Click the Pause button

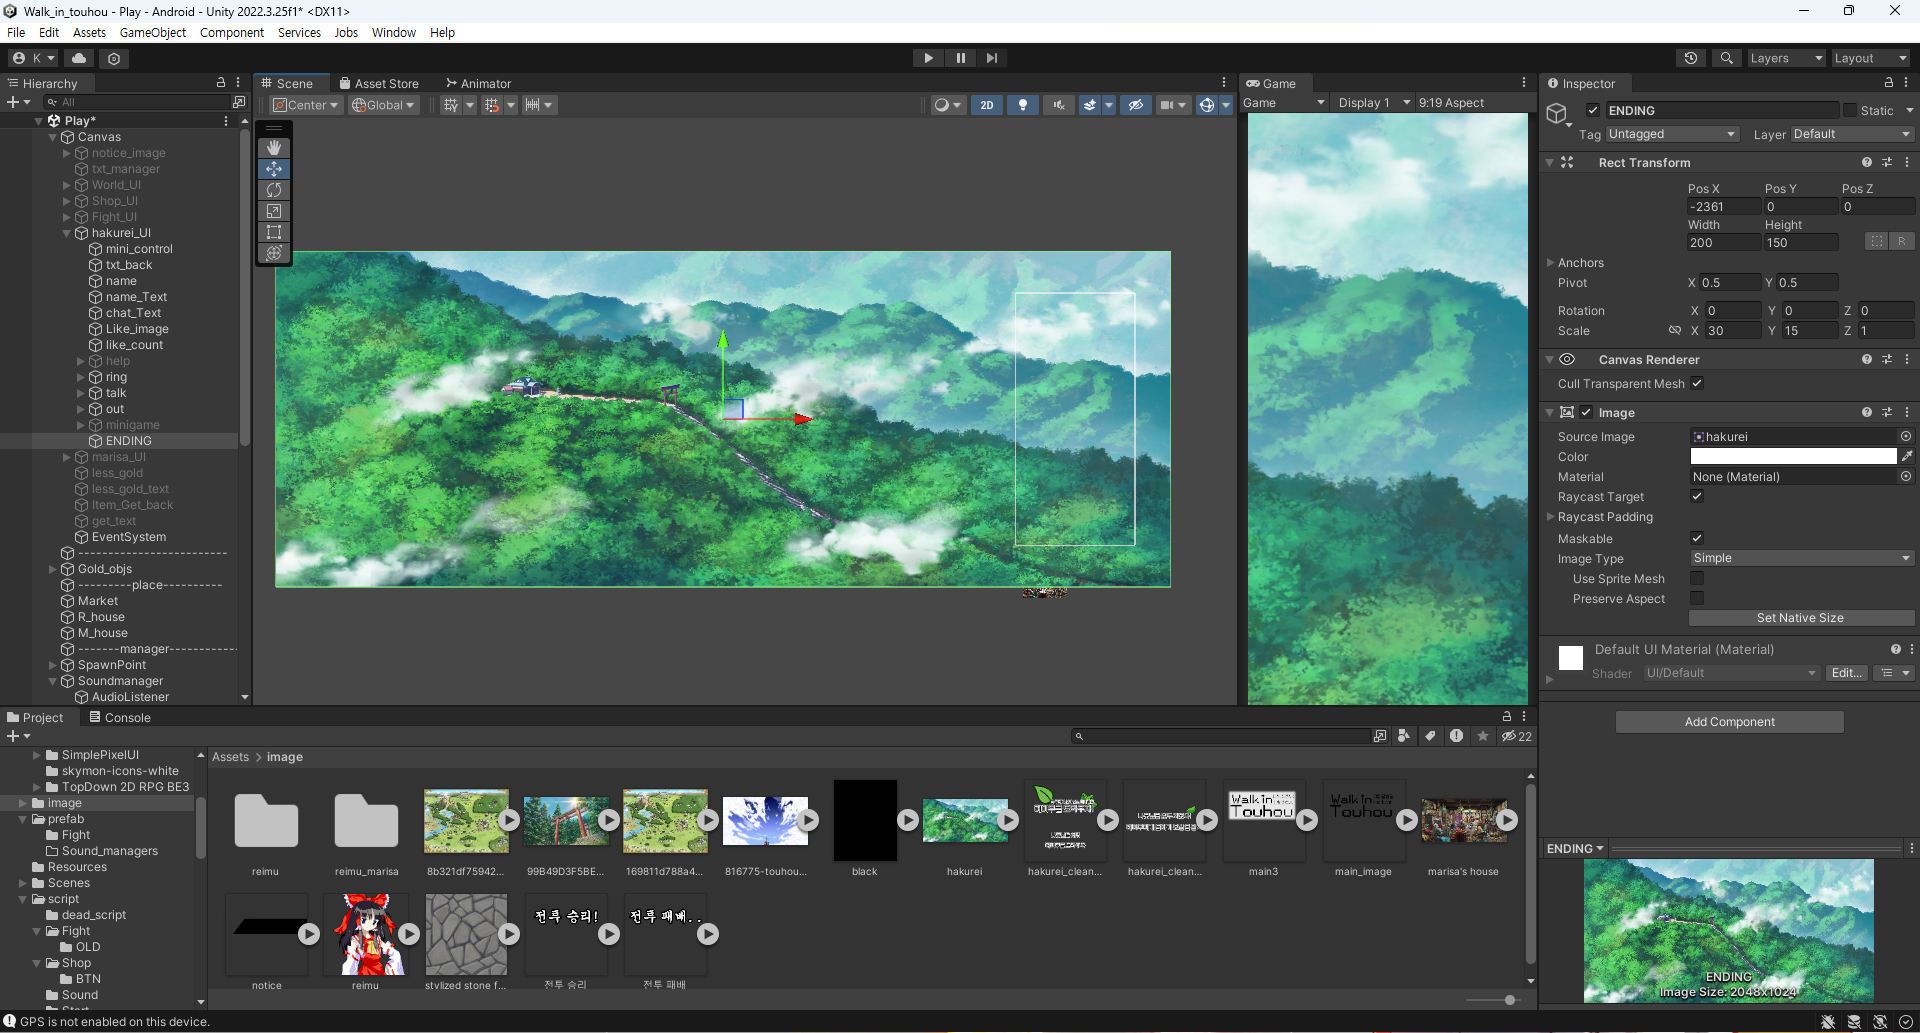pos(960,58)
